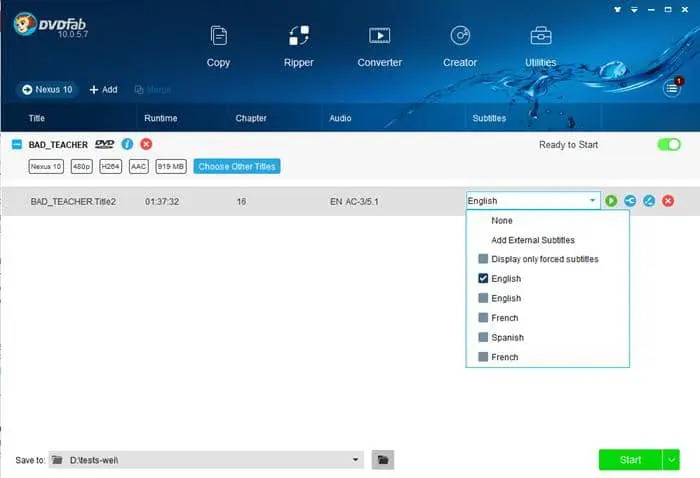Screen dimensions: 700x478
Task: Open advanced settings for Title2
Action: point(630,201)
